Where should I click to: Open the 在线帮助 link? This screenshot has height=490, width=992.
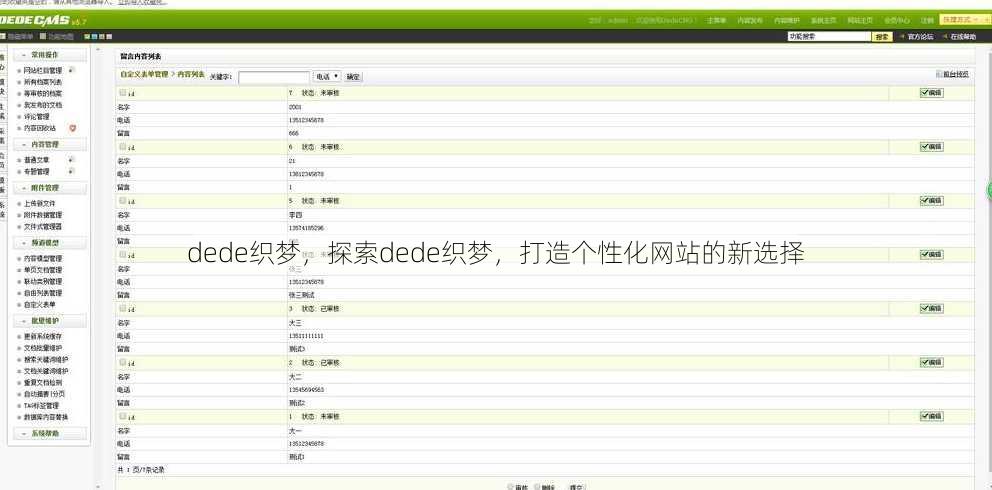(x=964, y=37)
